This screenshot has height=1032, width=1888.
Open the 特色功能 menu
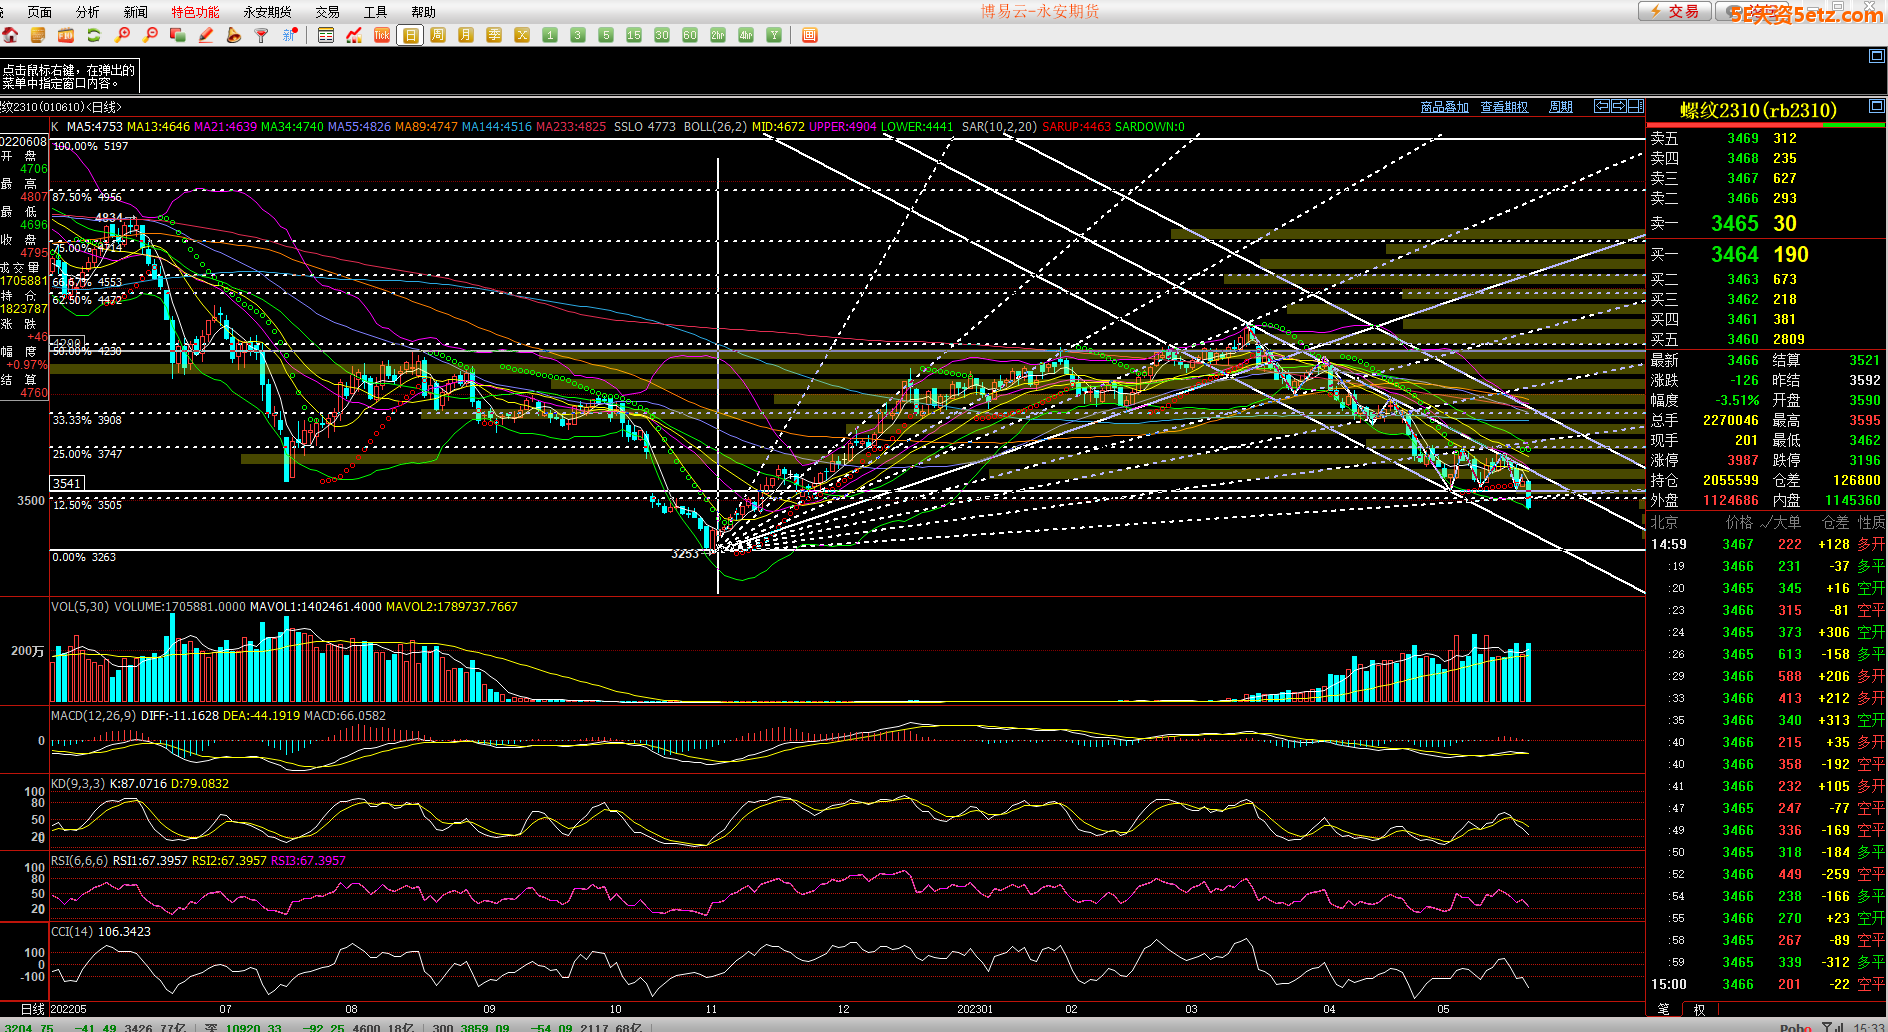pos(195,12)
